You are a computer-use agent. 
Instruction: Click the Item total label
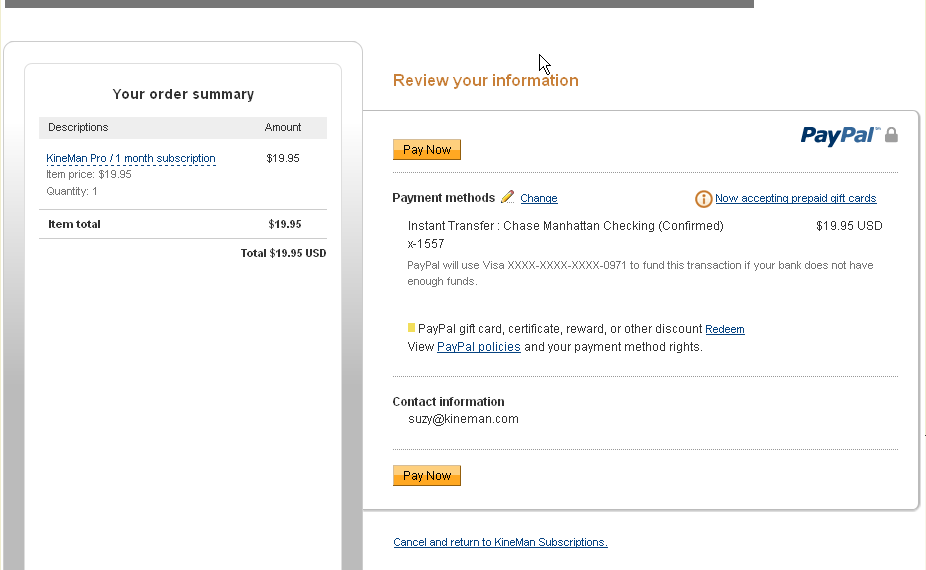coord(74,224)
